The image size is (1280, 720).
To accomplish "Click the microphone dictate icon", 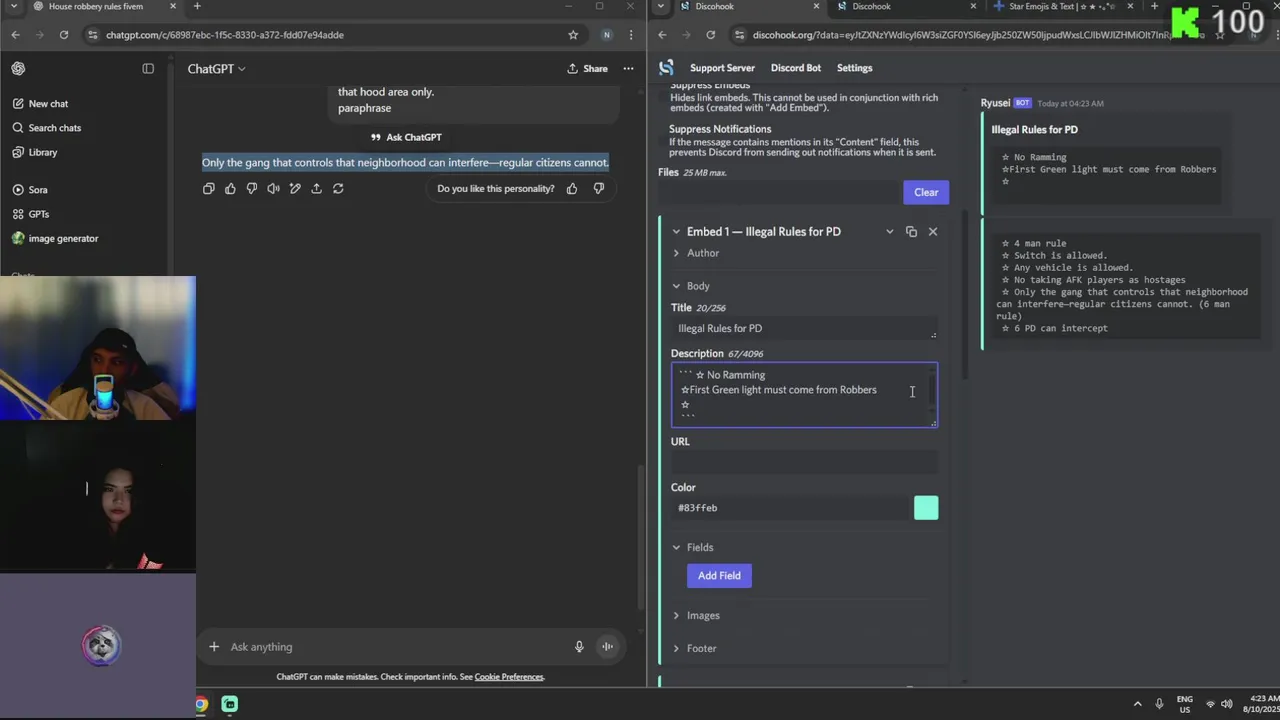I will click(579, 647).
